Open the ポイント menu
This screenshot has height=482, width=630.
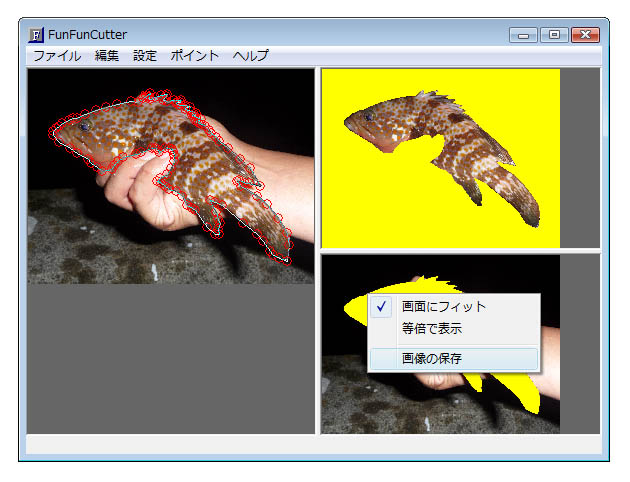tap(194, 55)
